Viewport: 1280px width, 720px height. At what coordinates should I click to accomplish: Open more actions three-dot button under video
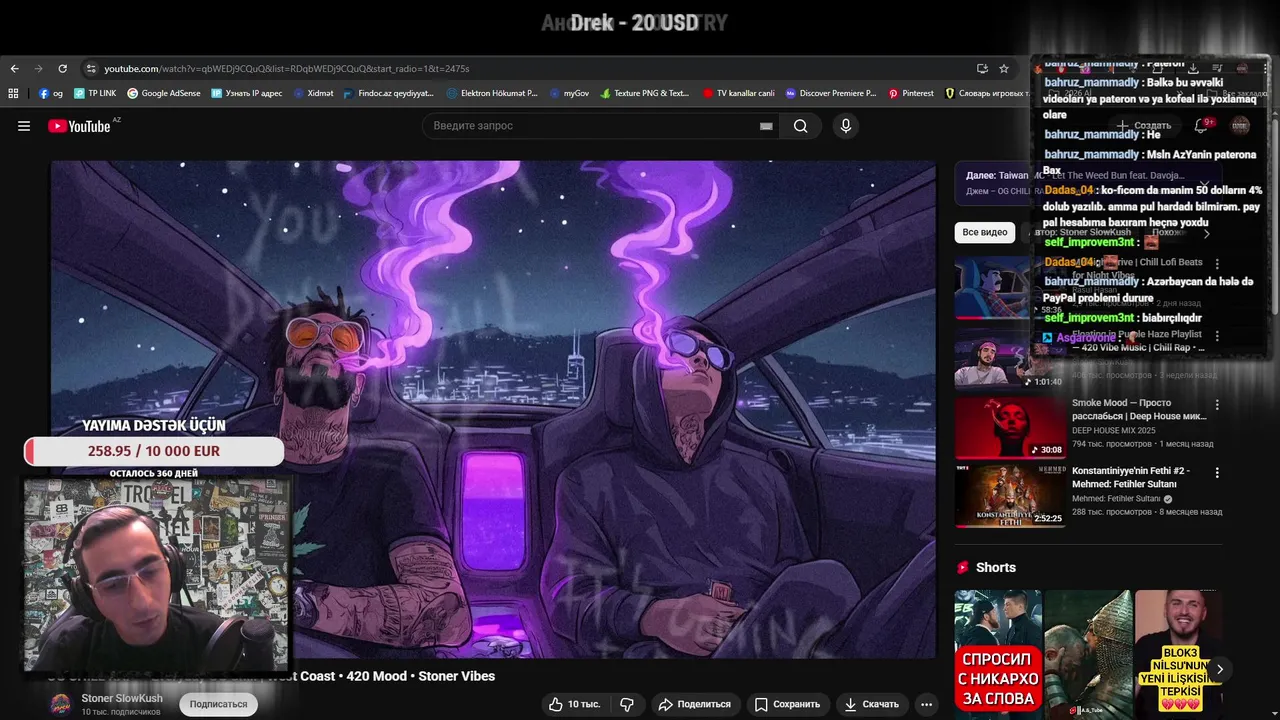pyautogui.click(x=926, y=704)
